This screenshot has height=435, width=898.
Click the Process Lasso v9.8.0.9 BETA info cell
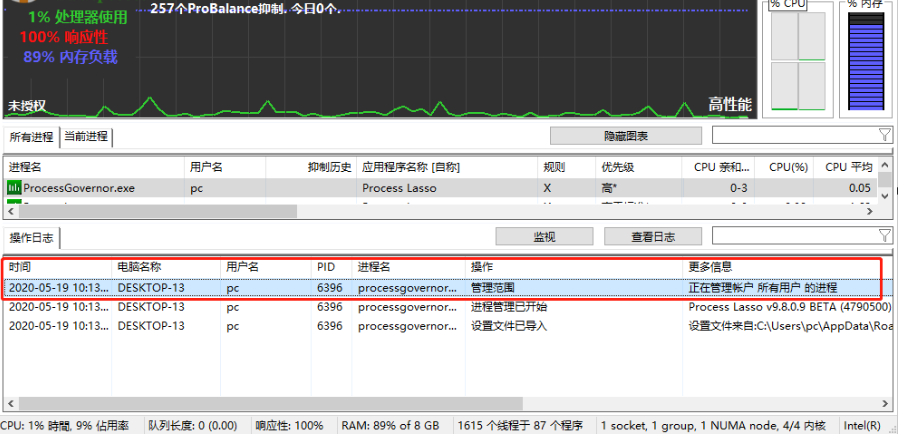pyautogui.click(x=790, y=307)
